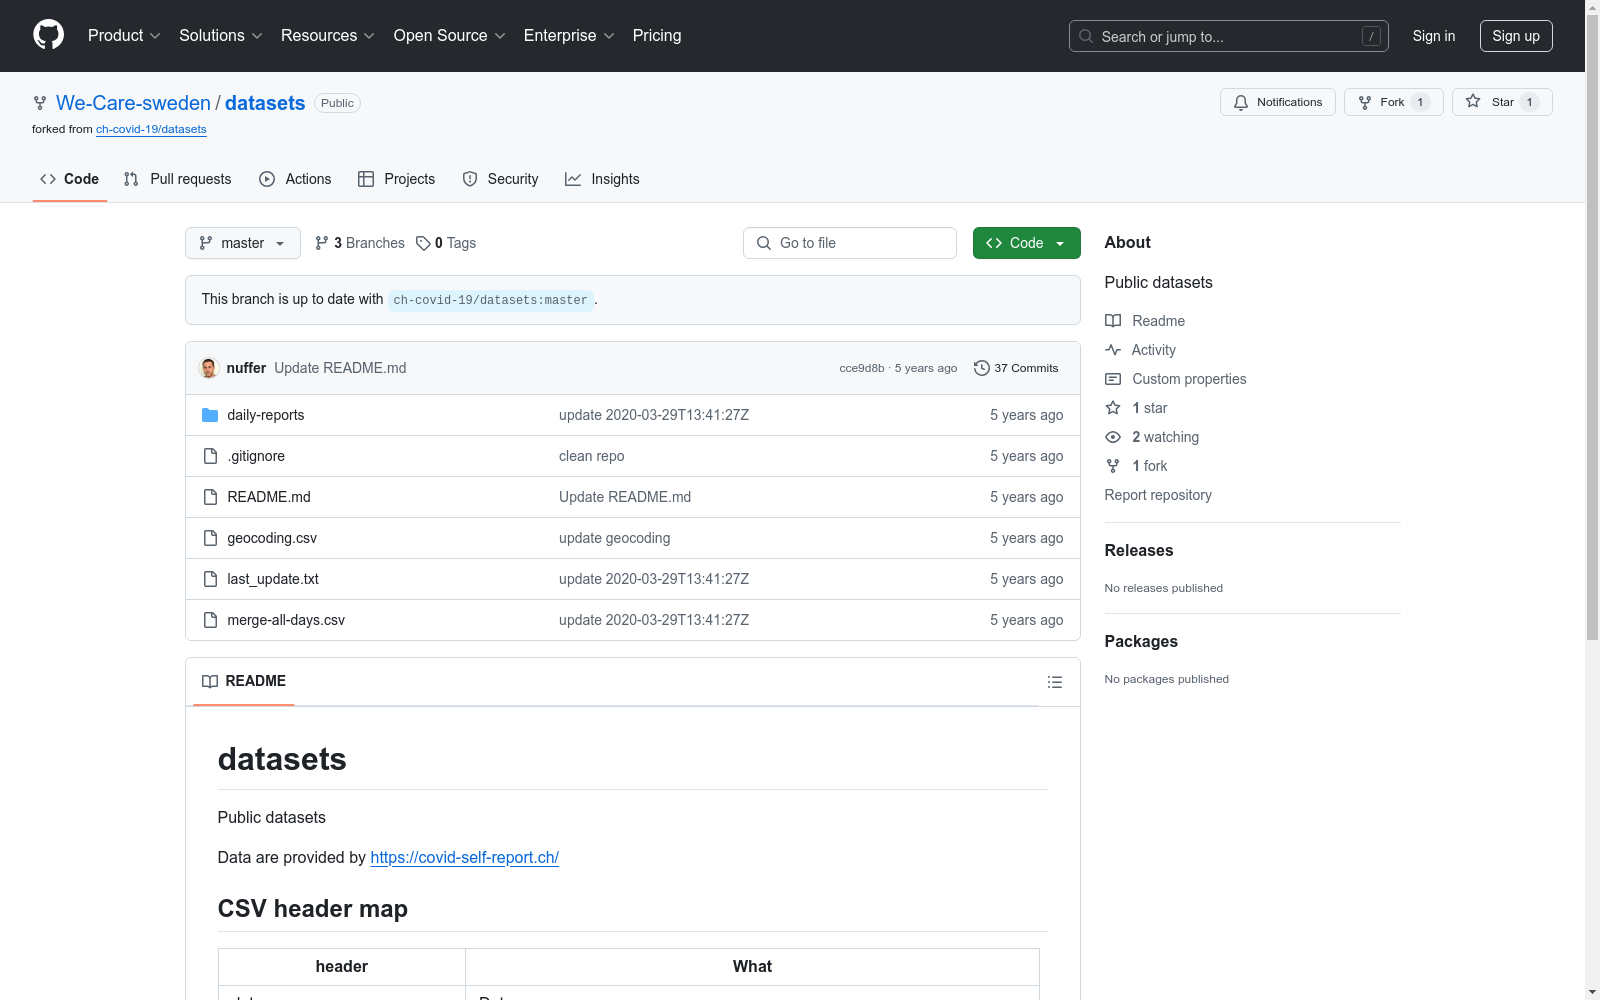Expand the Open Source menu
Viewport: 1600px width, 1000px height.
click(450, 36)
